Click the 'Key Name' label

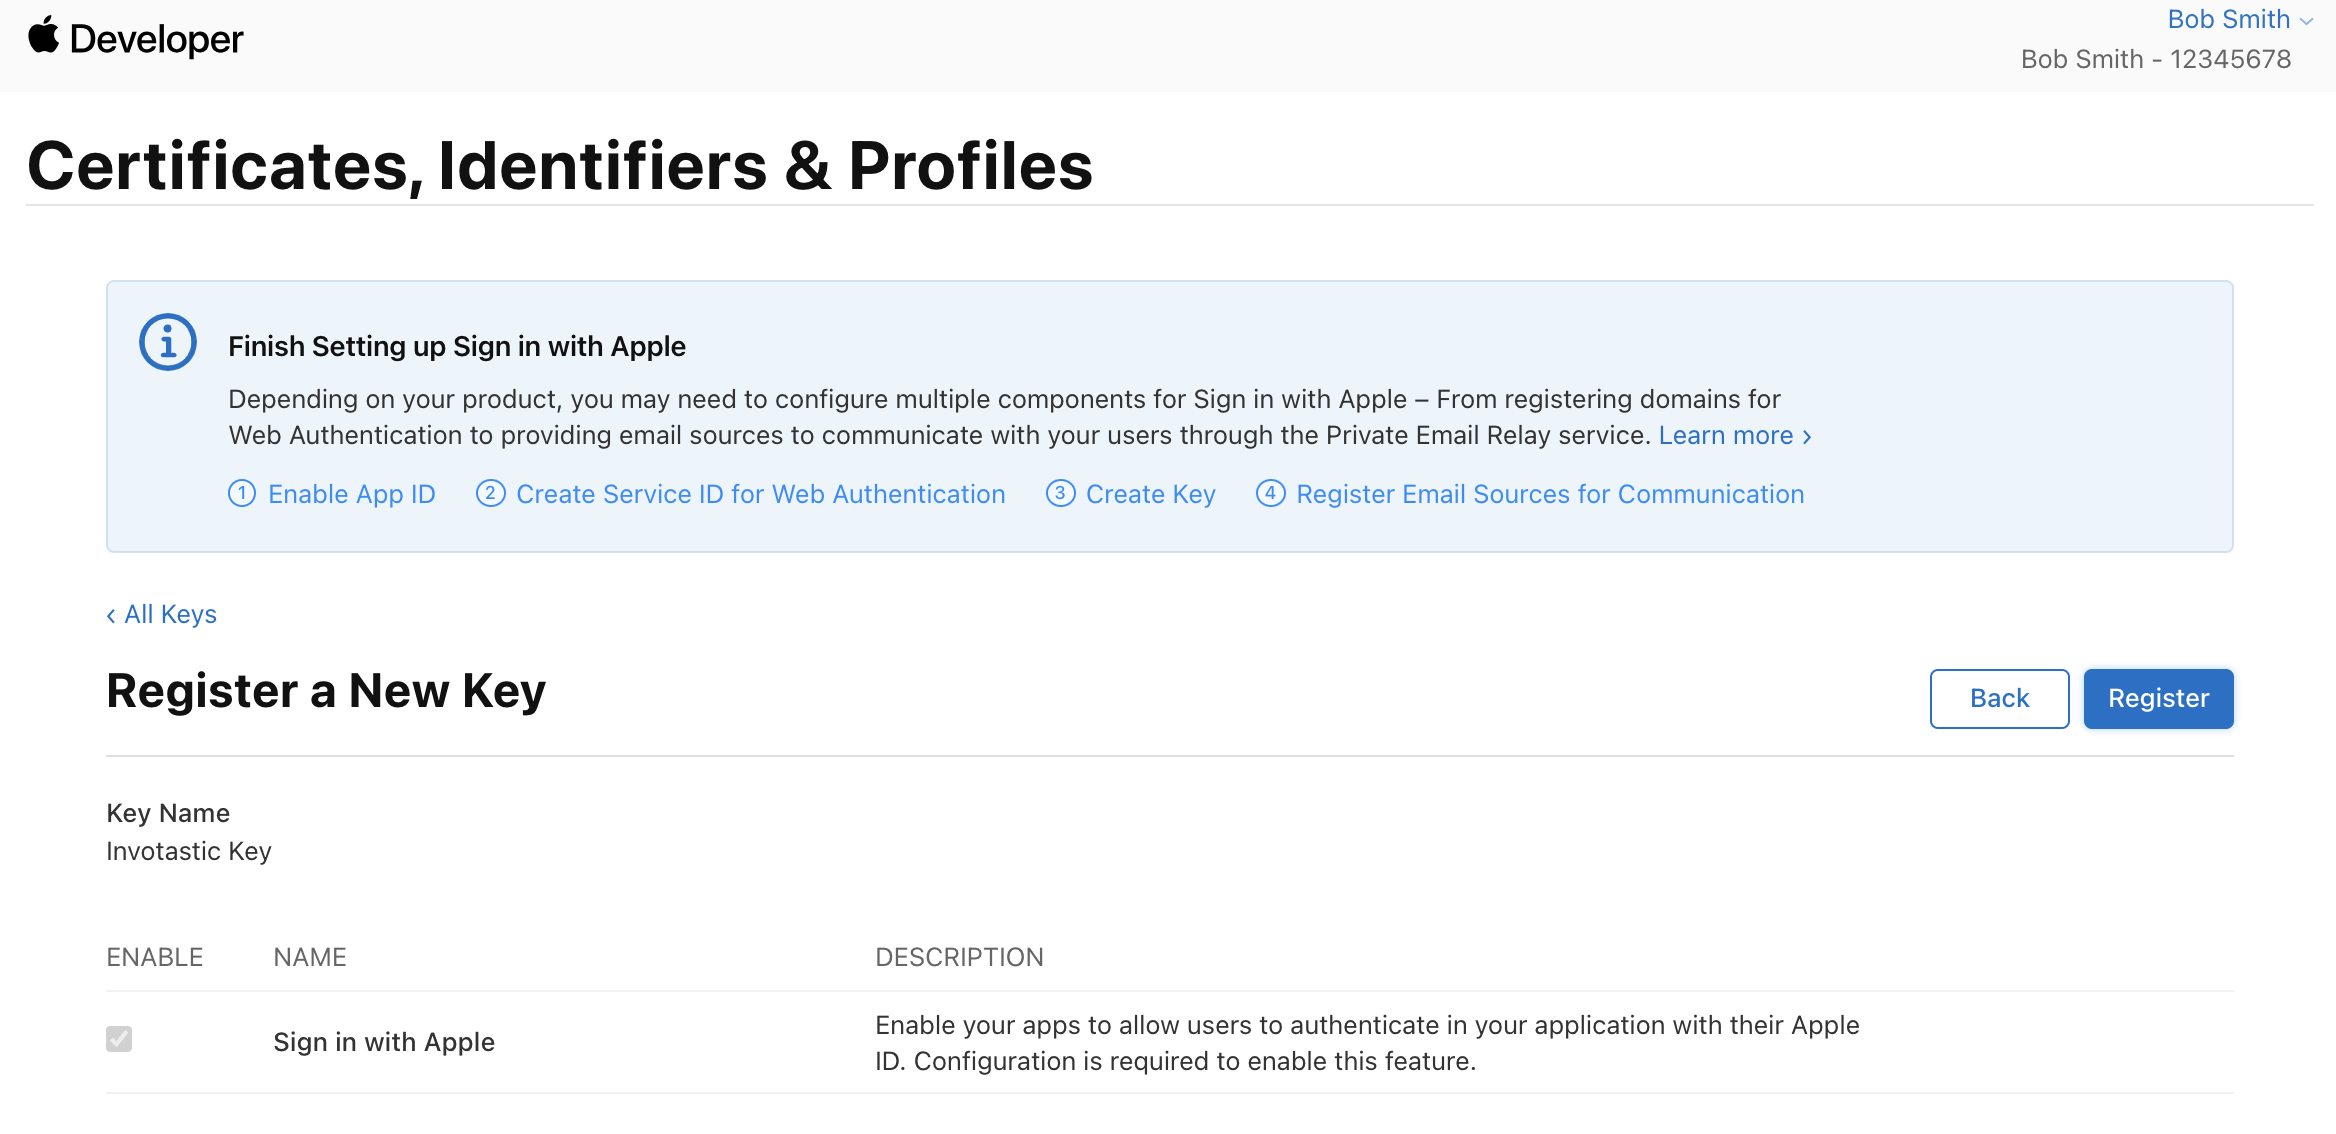click(168, 813)
